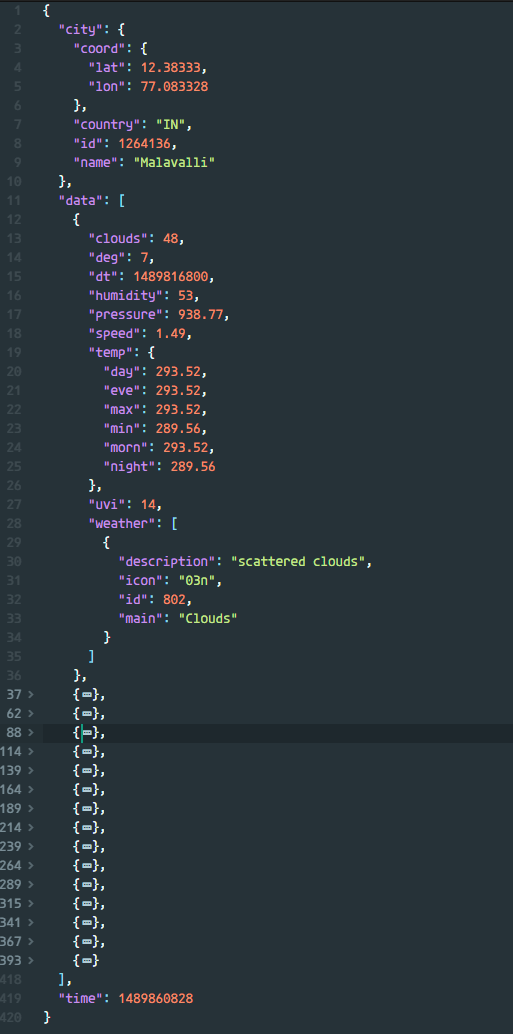
Task: Click line number 11 in the gutter
Action: [x=15, y=200]
